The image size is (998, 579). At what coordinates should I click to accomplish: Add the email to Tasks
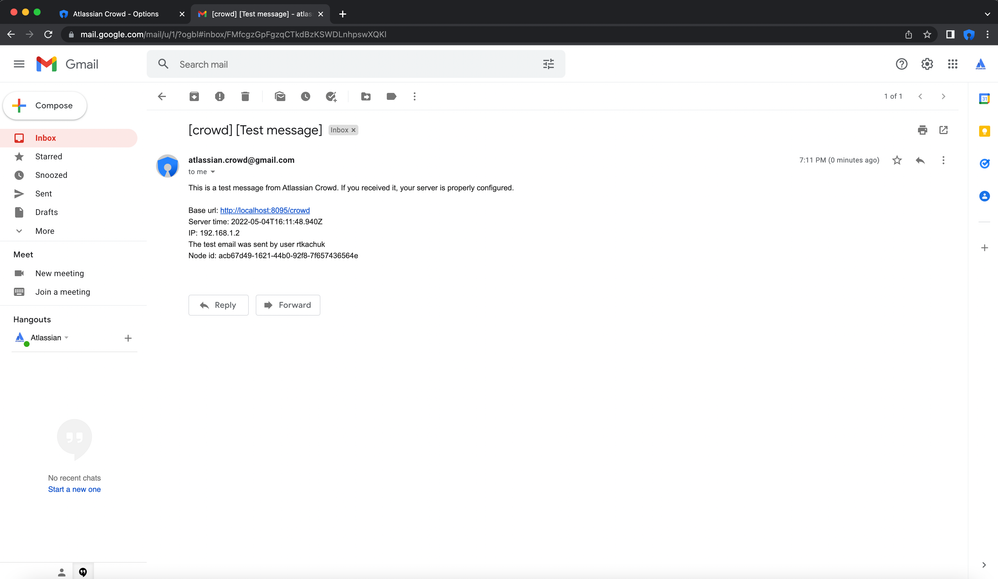(331, 96)
